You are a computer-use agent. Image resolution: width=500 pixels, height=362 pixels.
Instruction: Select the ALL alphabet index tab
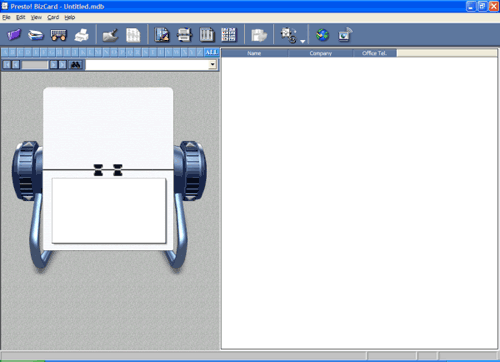pos(211,52)
